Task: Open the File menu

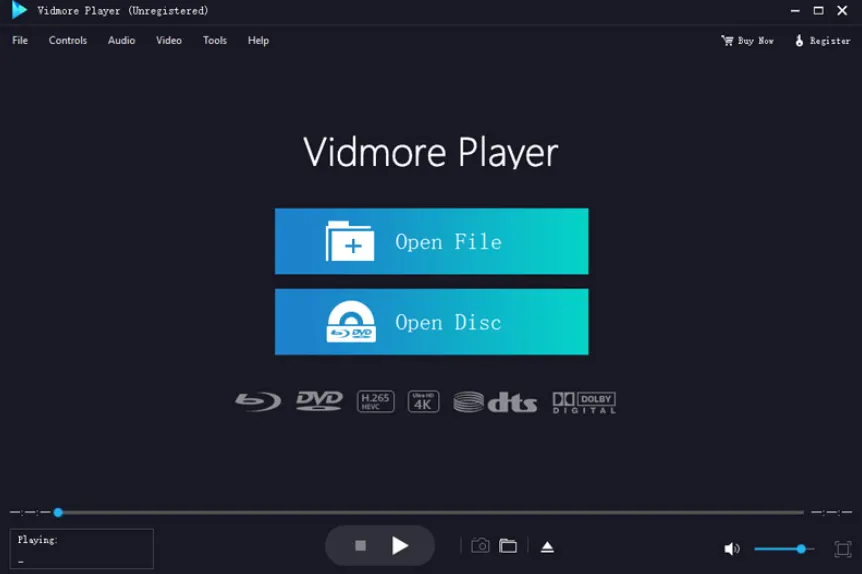Action: coord(20,41)
